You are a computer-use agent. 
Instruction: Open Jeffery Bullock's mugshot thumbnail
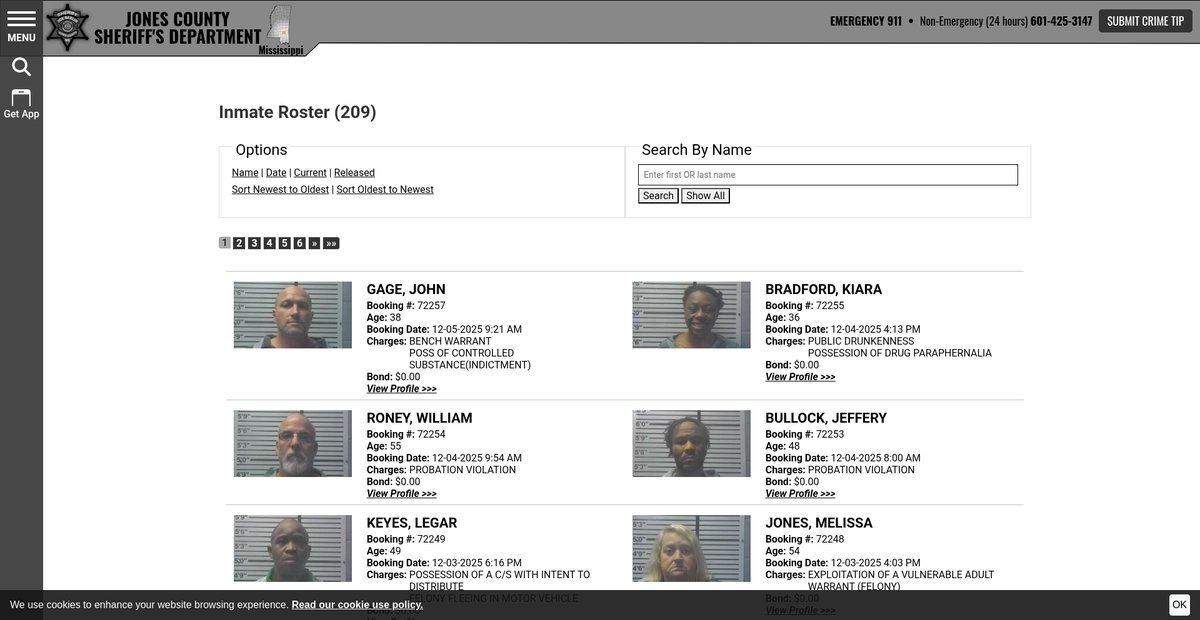pyautogui.click(x=691, y=443)
